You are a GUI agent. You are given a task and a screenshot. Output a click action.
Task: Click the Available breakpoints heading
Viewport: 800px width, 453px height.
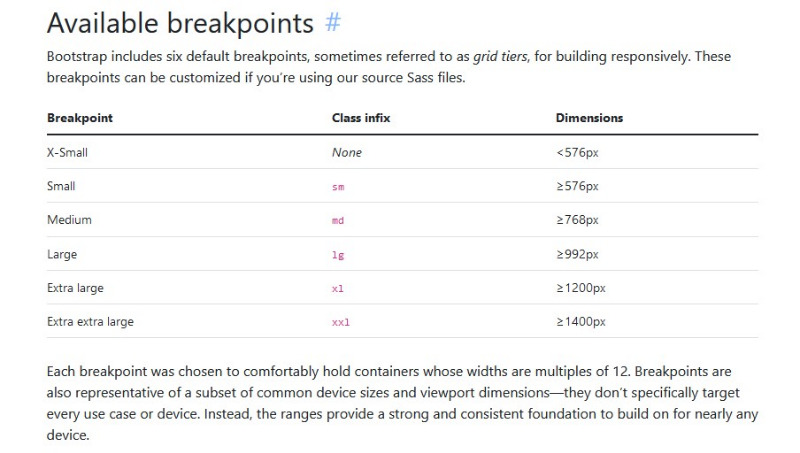[180, 23]
